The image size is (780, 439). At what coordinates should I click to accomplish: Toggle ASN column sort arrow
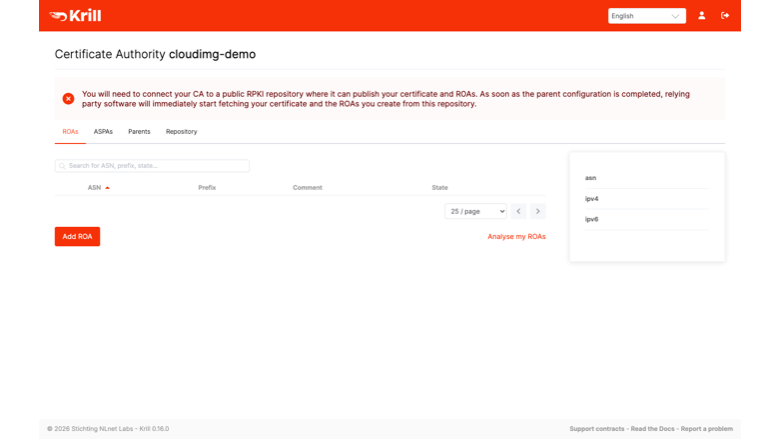(x=107, y=187)
